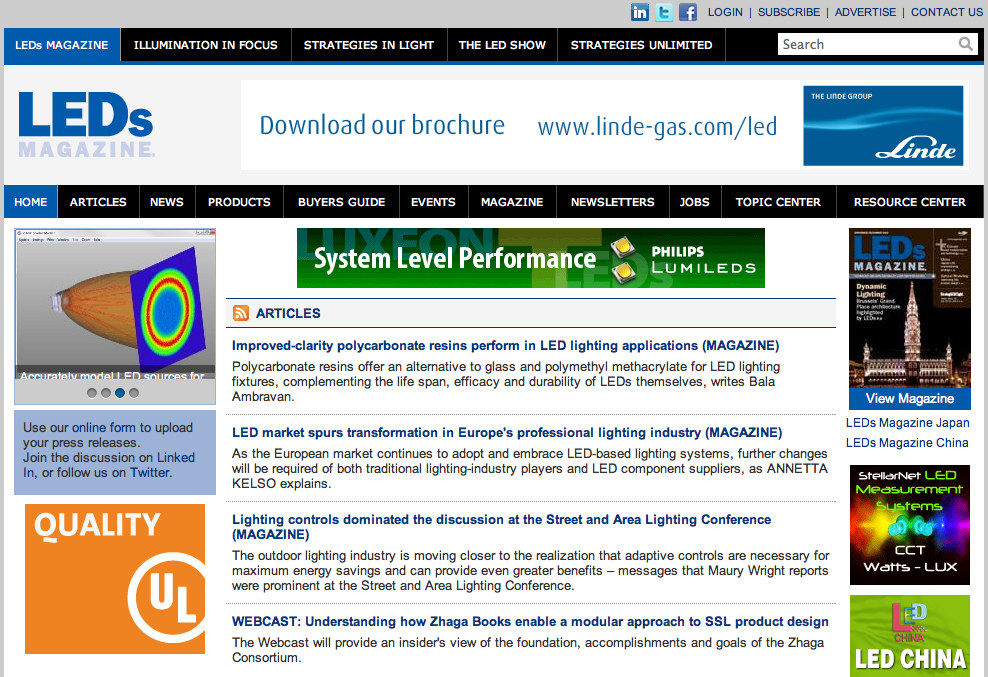Follow the 'Twitter' text link
Image resolution: width=988 pixels, height=677 pixels.
(150, 473)
